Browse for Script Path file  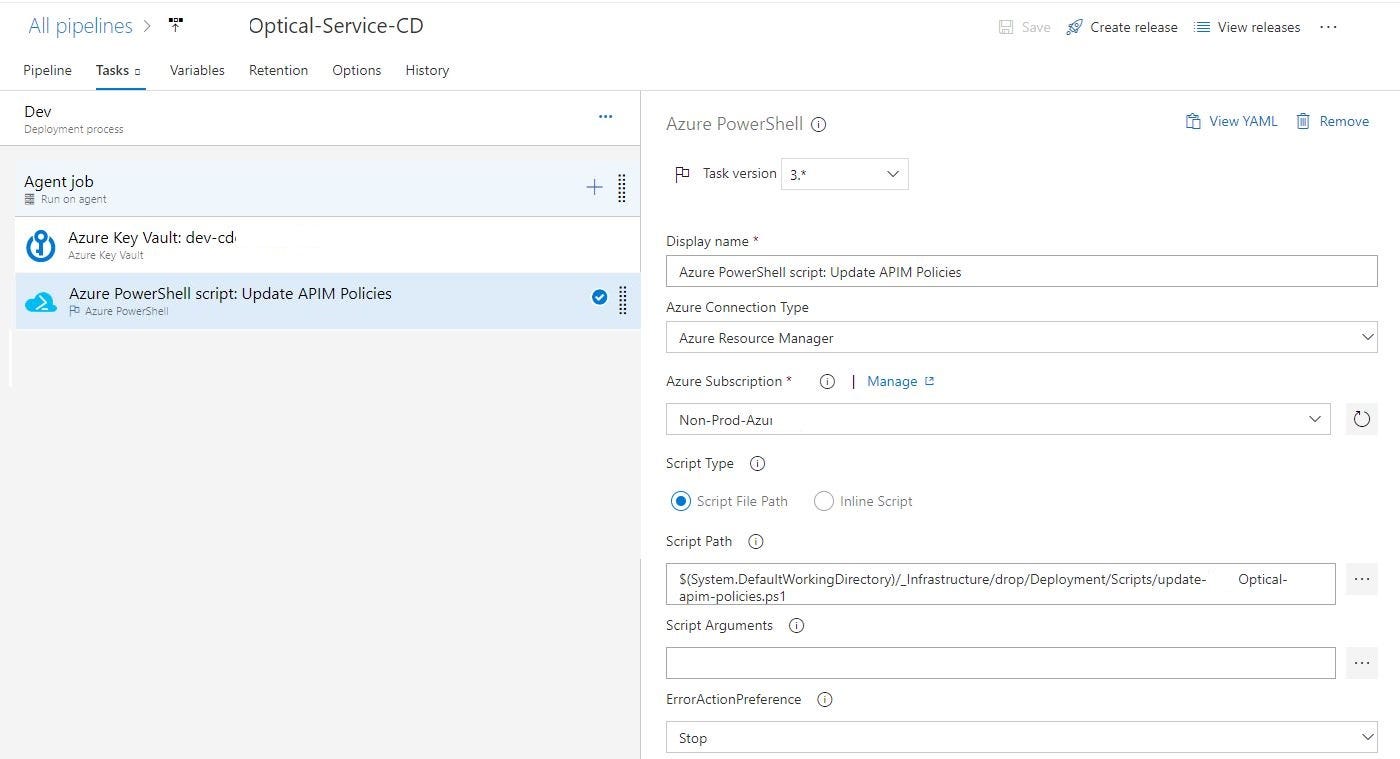click(x=1361, y=578)
